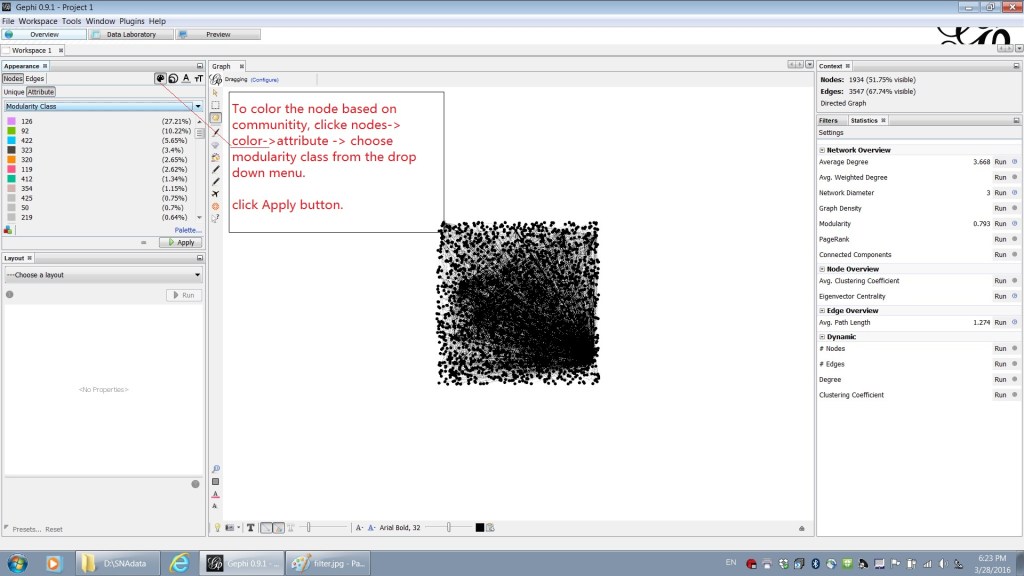Click the bold T show node labels icon

pyautogui.click(x=250, y=527)
